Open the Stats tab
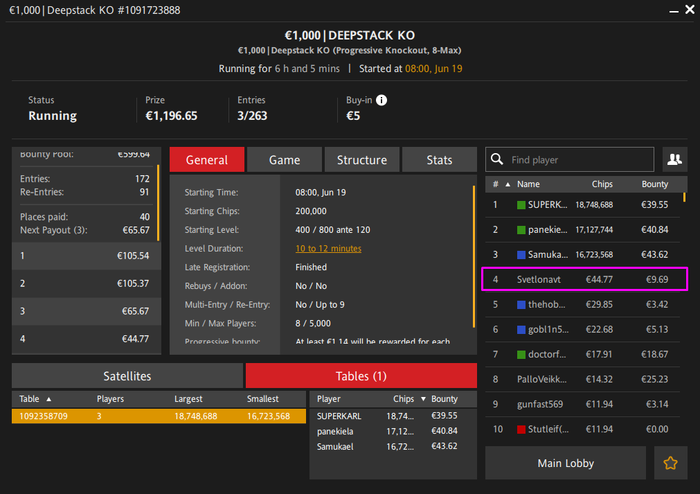The height and width of the screenshot is (494, 700). (439, 160)
